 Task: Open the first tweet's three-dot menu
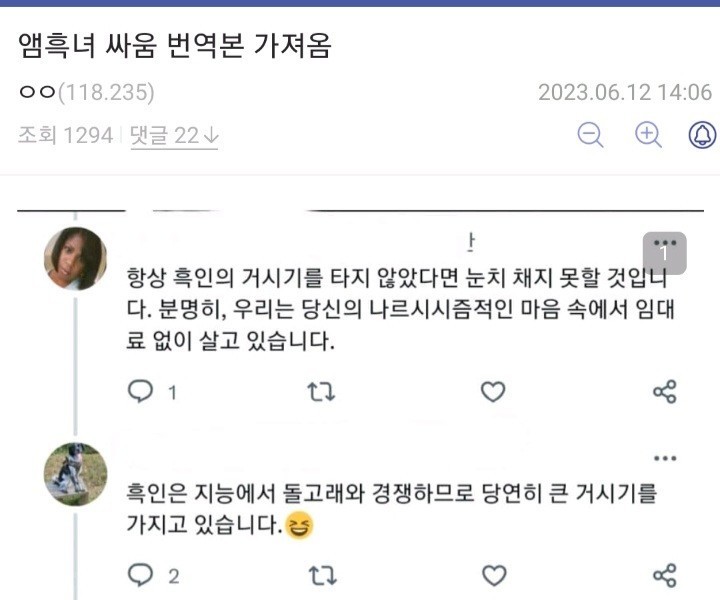click(665, 243)
